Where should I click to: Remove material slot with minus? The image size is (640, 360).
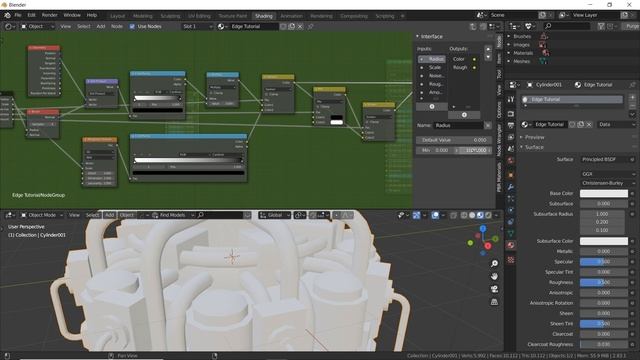coord(632,105)
